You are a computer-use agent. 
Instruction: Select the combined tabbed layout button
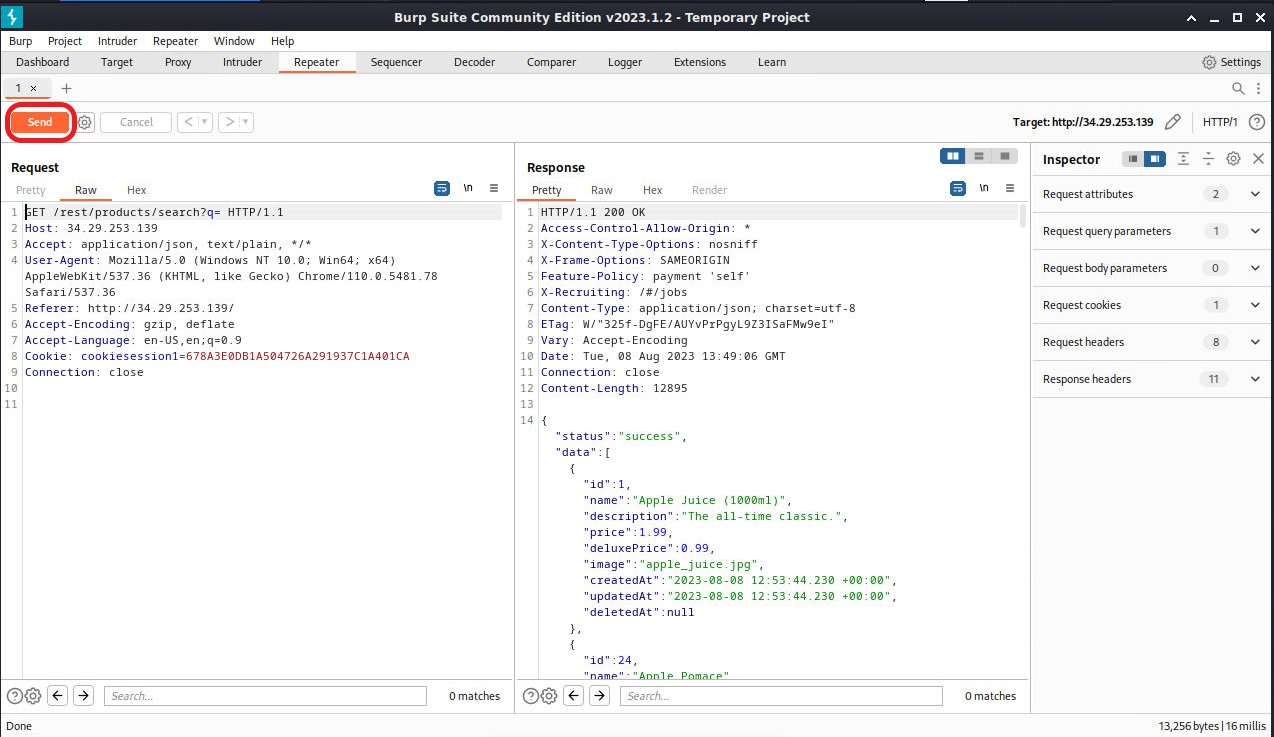tap(1005, 156)
